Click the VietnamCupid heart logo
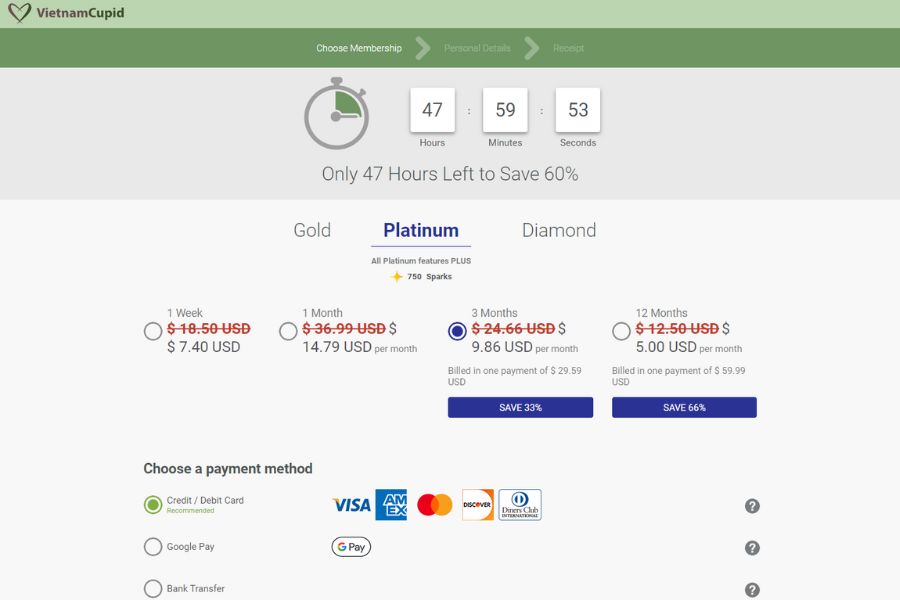900x600 pixels. click(19, 14)
